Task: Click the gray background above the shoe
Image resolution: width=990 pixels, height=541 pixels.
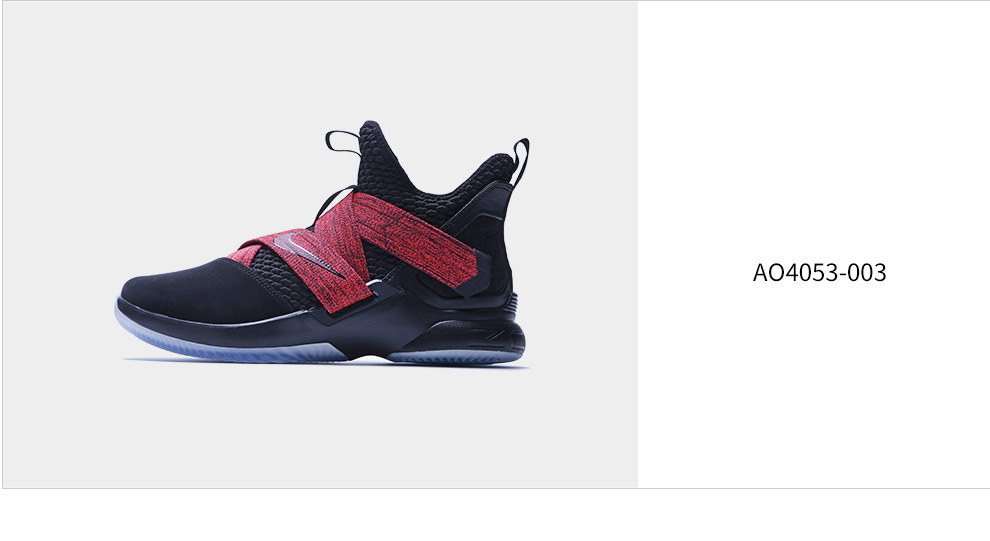Action: point(319,60)
